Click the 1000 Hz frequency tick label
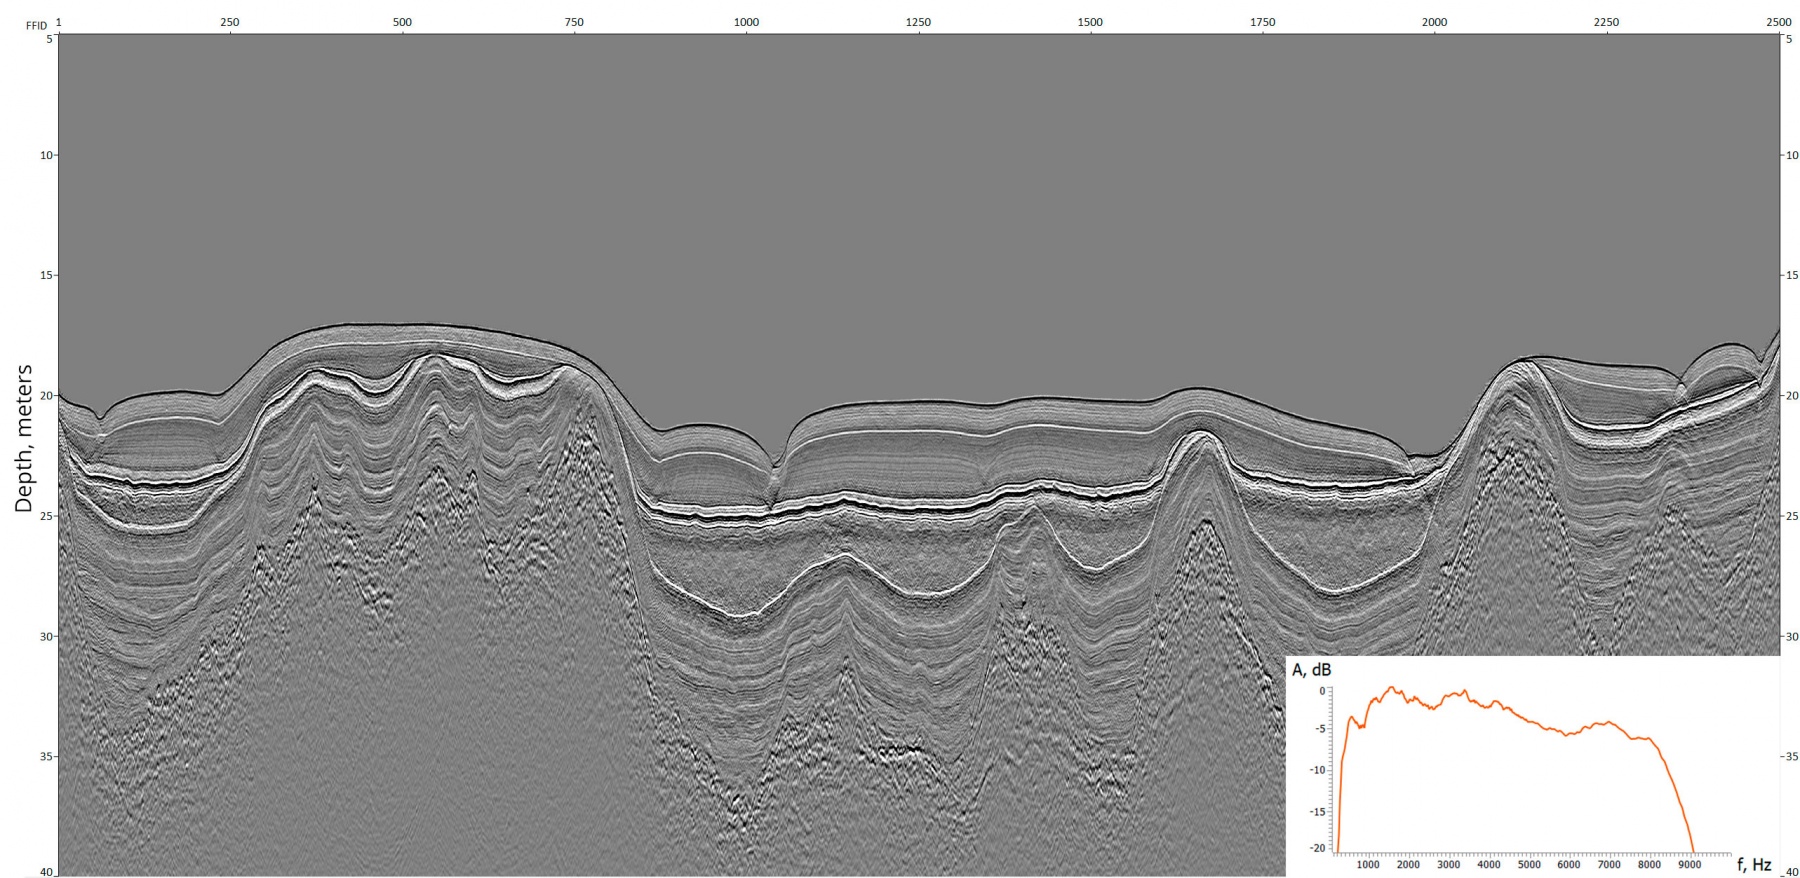 pyautogui.click(x=1368, y=865)
